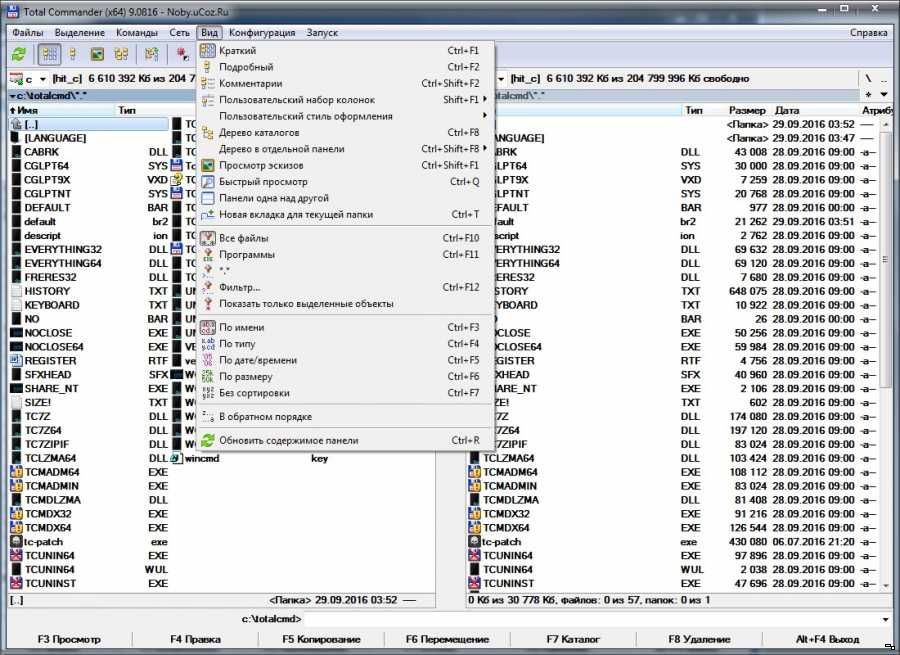900x655 pixels.
Task: Click the TCMADM64 file icon in left panel
Action: [16, 472]
